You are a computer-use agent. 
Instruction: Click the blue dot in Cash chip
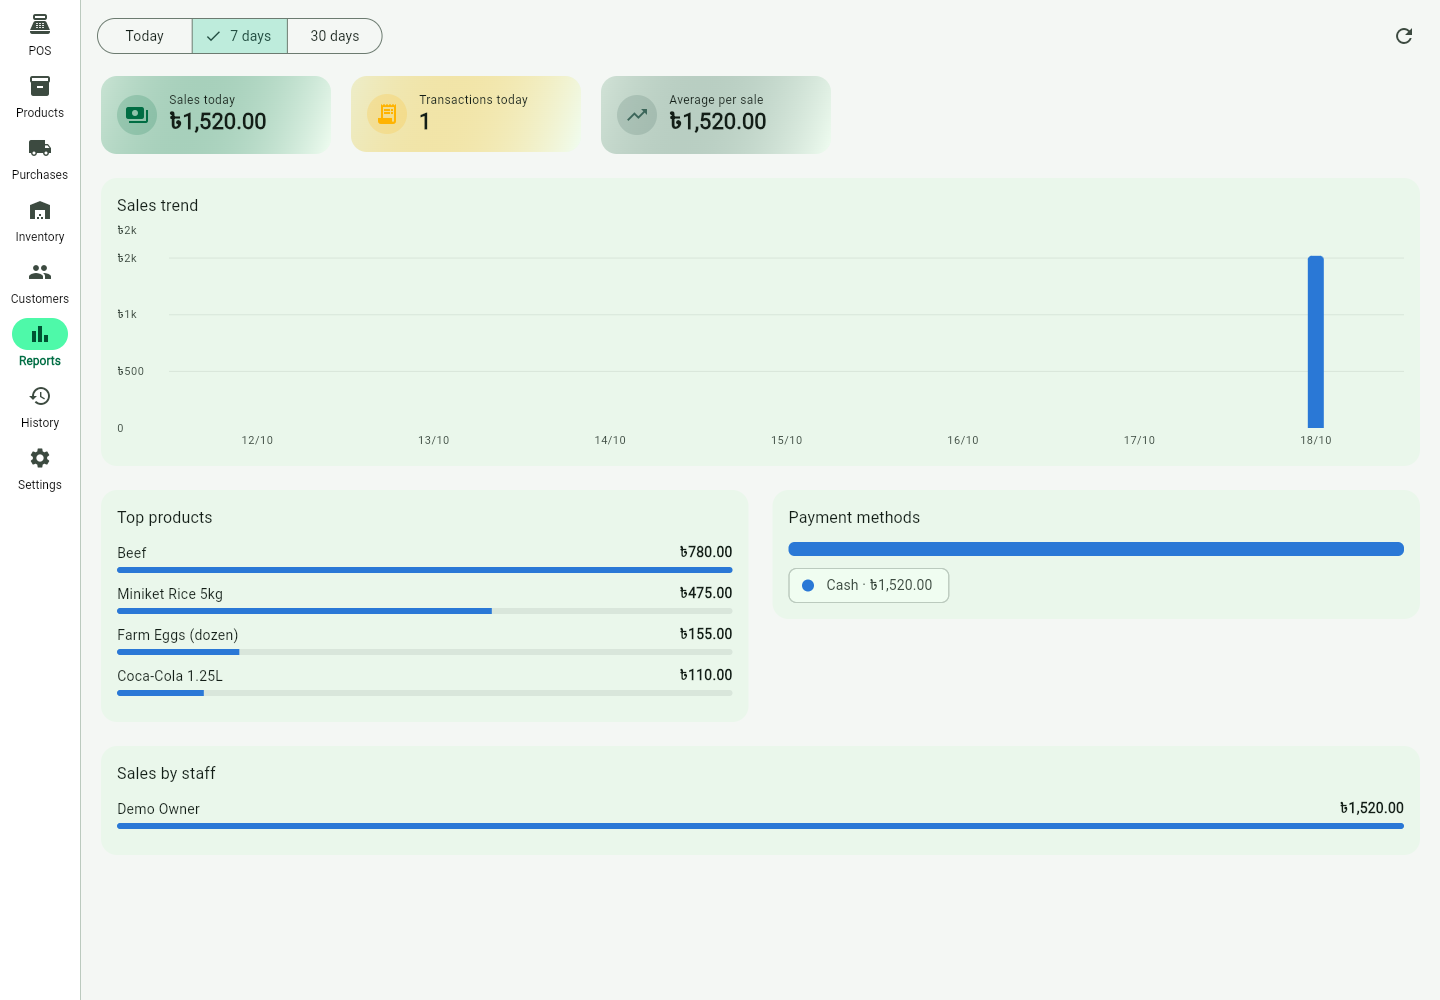point(808,585)
